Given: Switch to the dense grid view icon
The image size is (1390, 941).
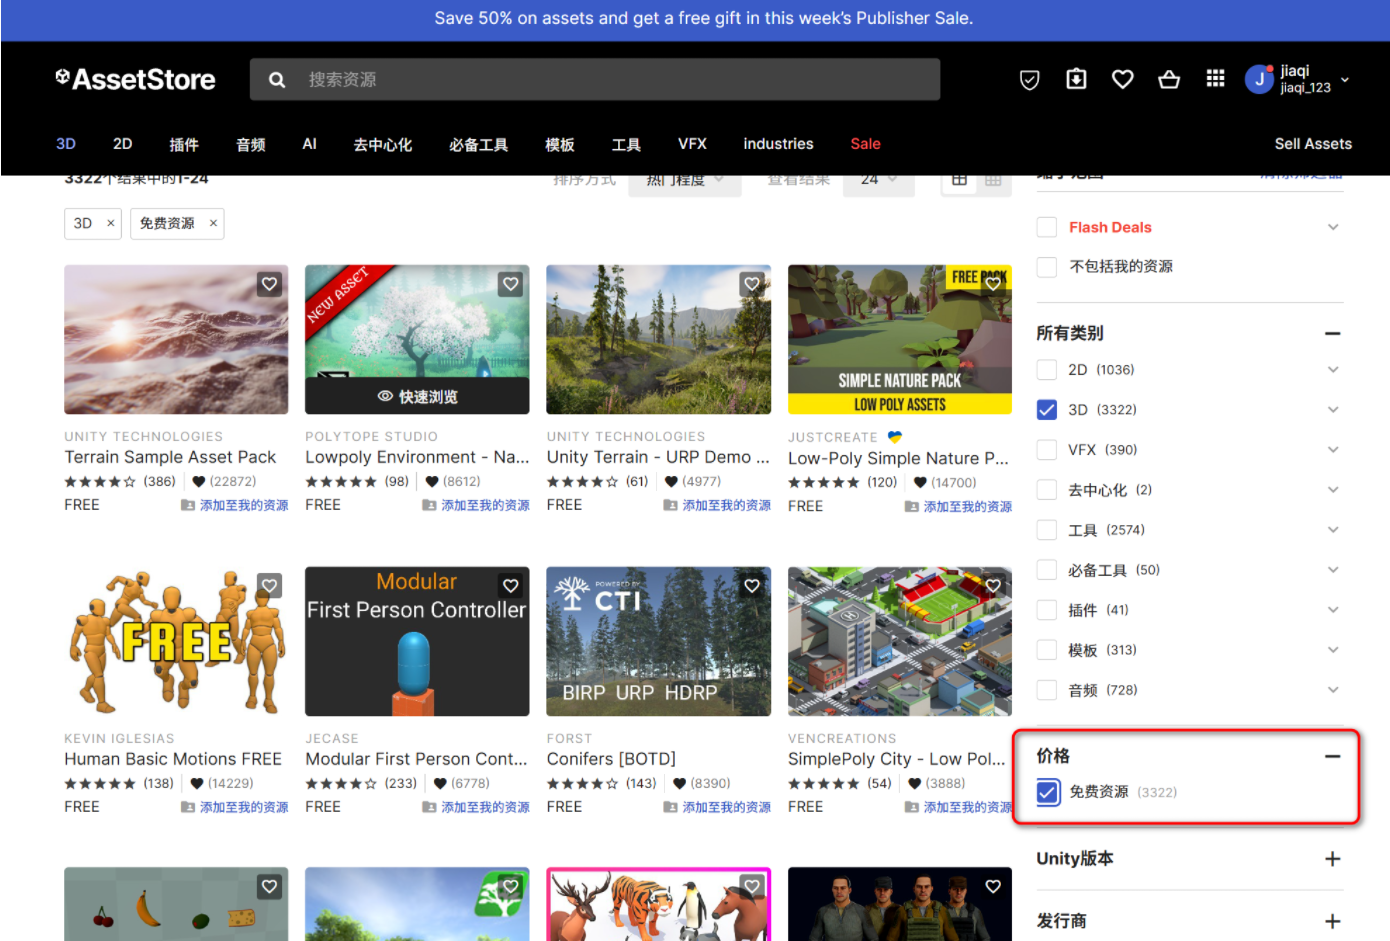Looking at the screenshot, I should point(992,178).
